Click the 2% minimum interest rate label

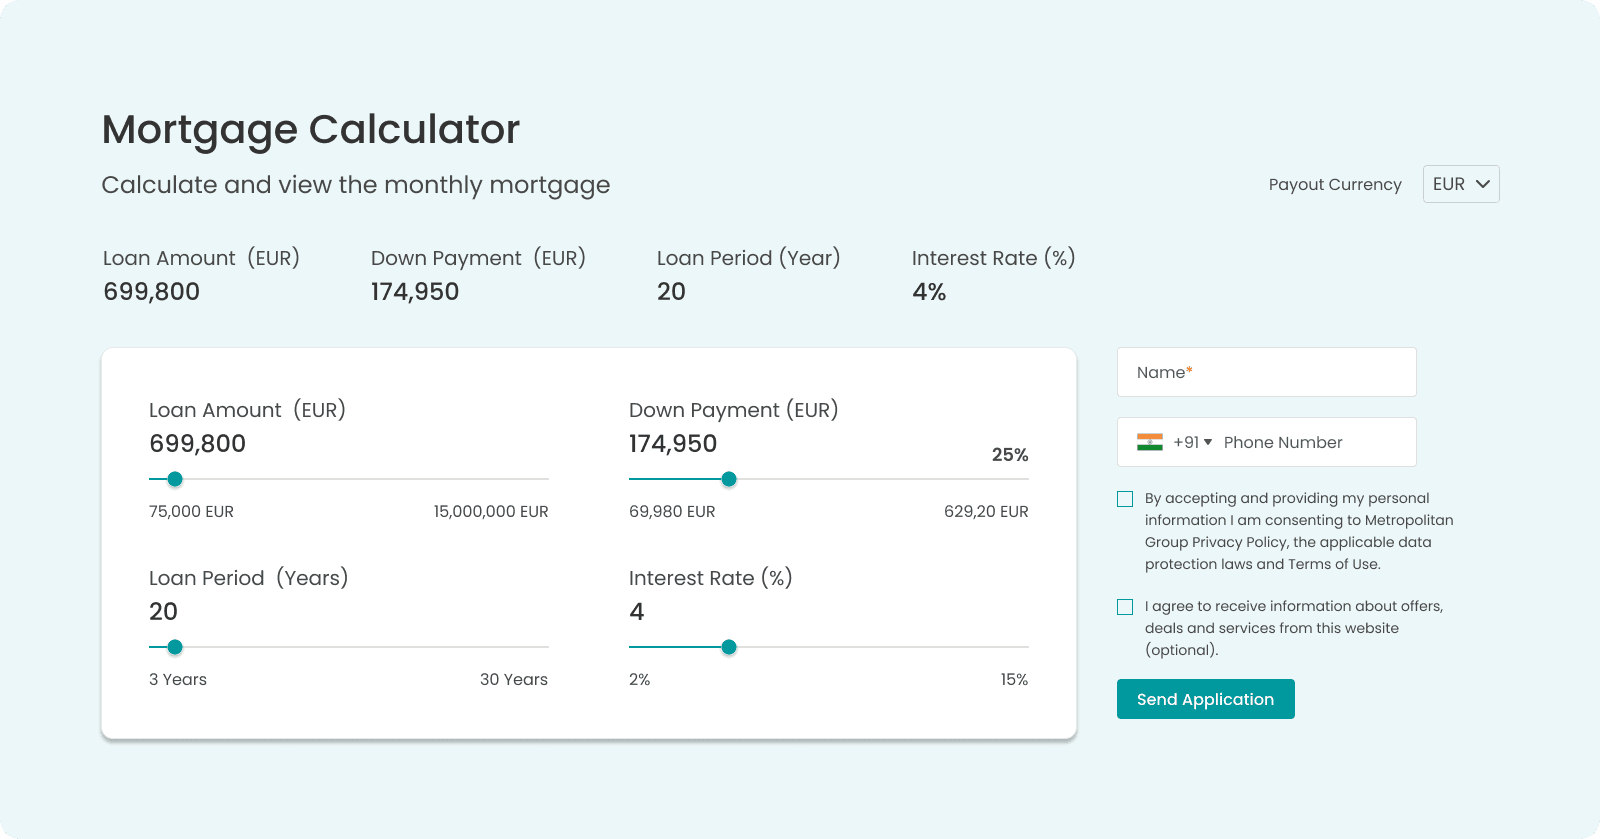[639, 680]
